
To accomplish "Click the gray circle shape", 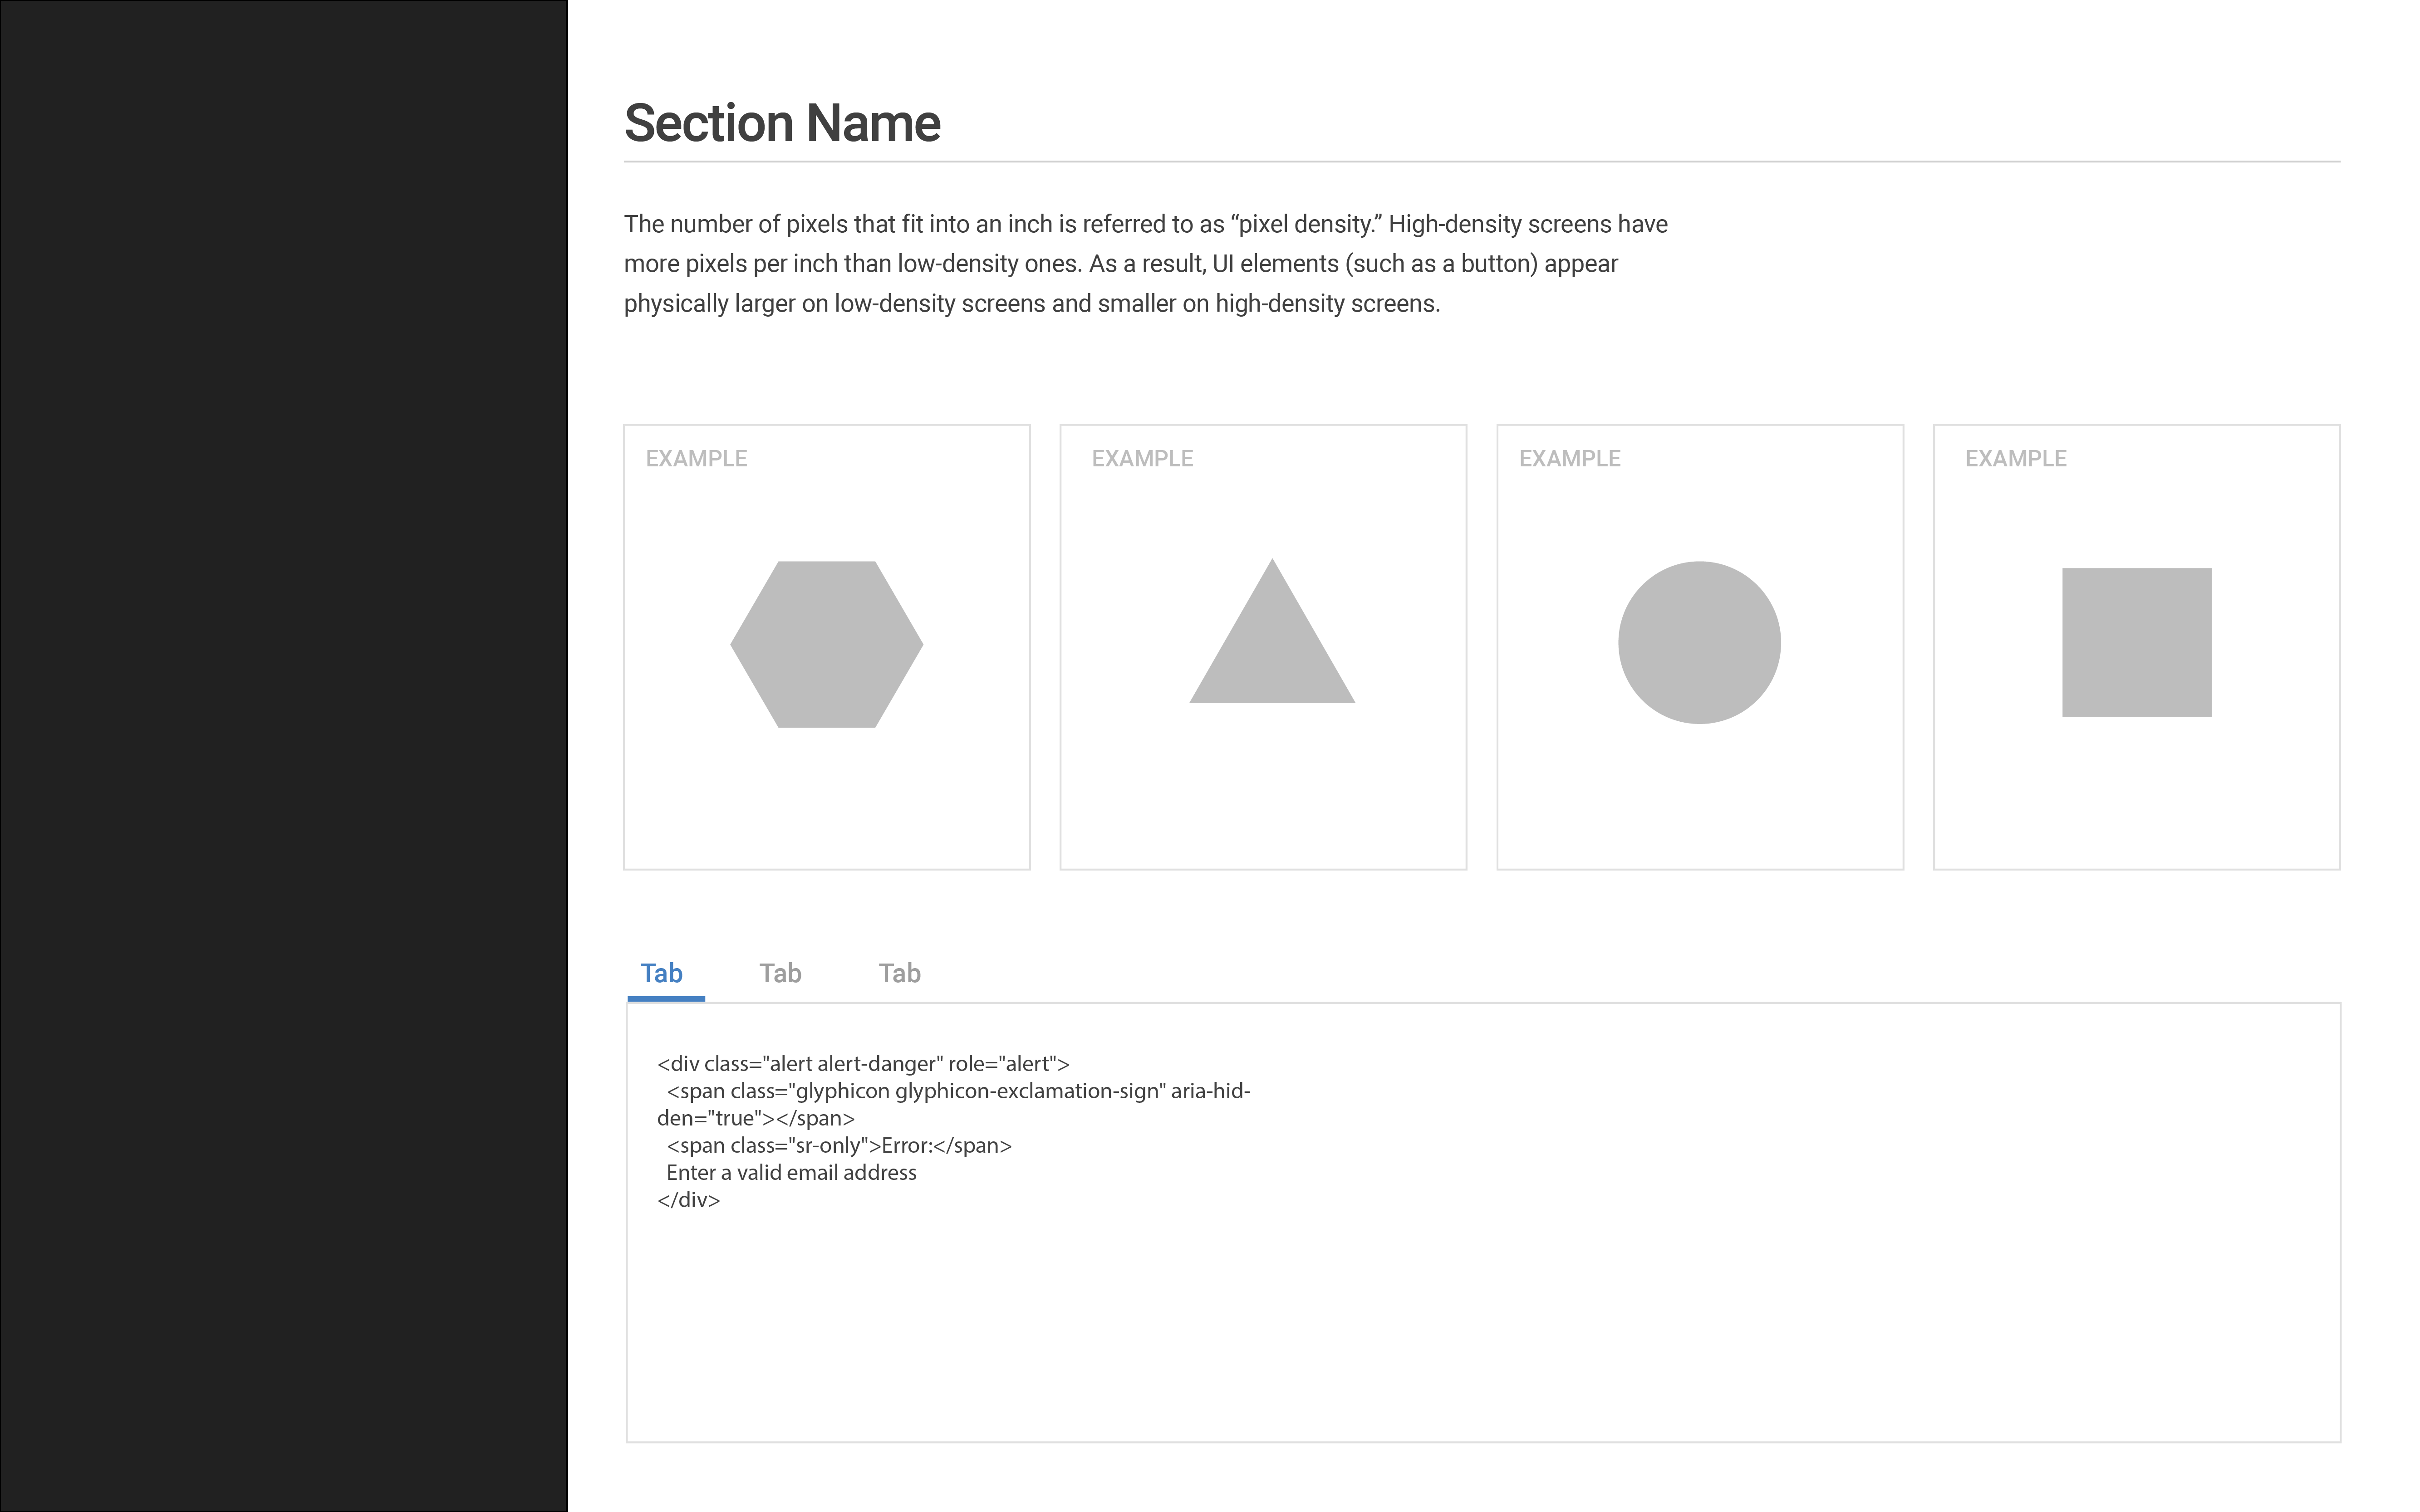I will [x=1699, y=642].
